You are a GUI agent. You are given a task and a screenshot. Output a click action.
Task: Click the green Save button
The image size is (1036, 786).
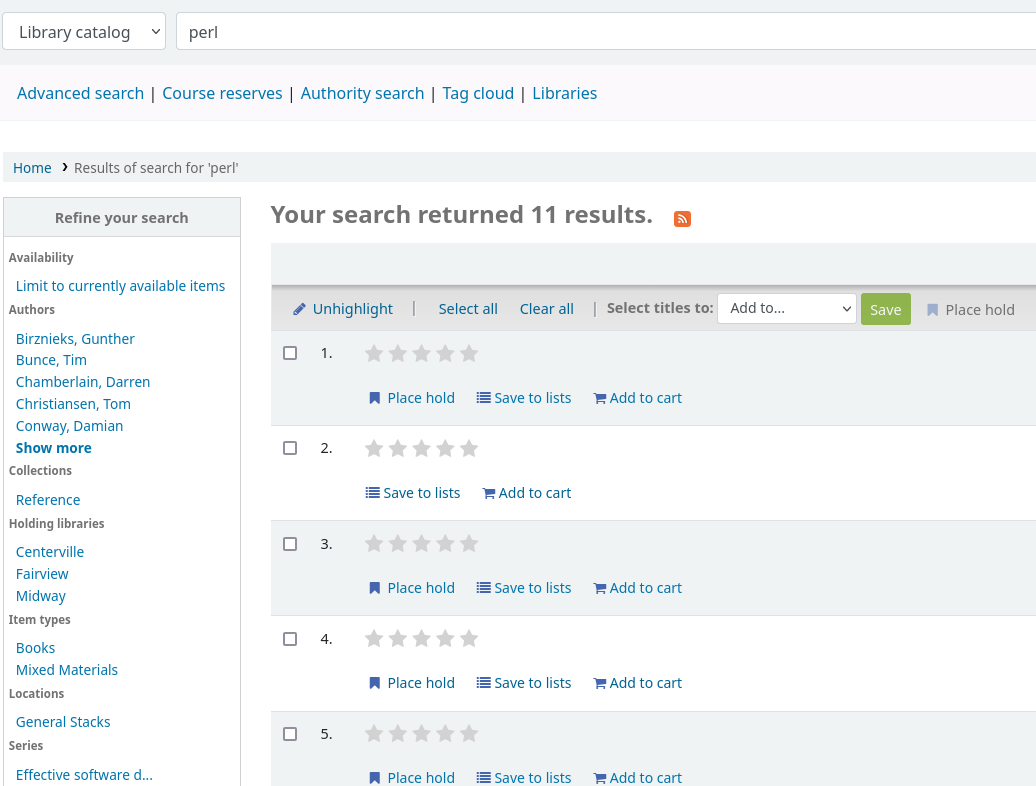point(885,310)
